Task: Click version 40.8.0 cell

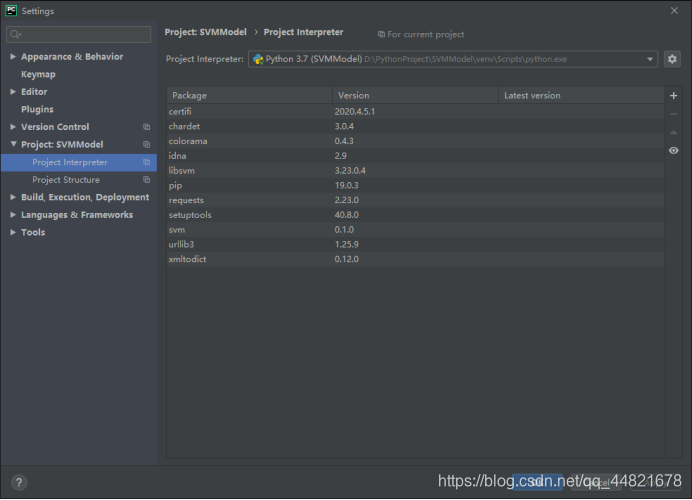Action: click(346, 215)
